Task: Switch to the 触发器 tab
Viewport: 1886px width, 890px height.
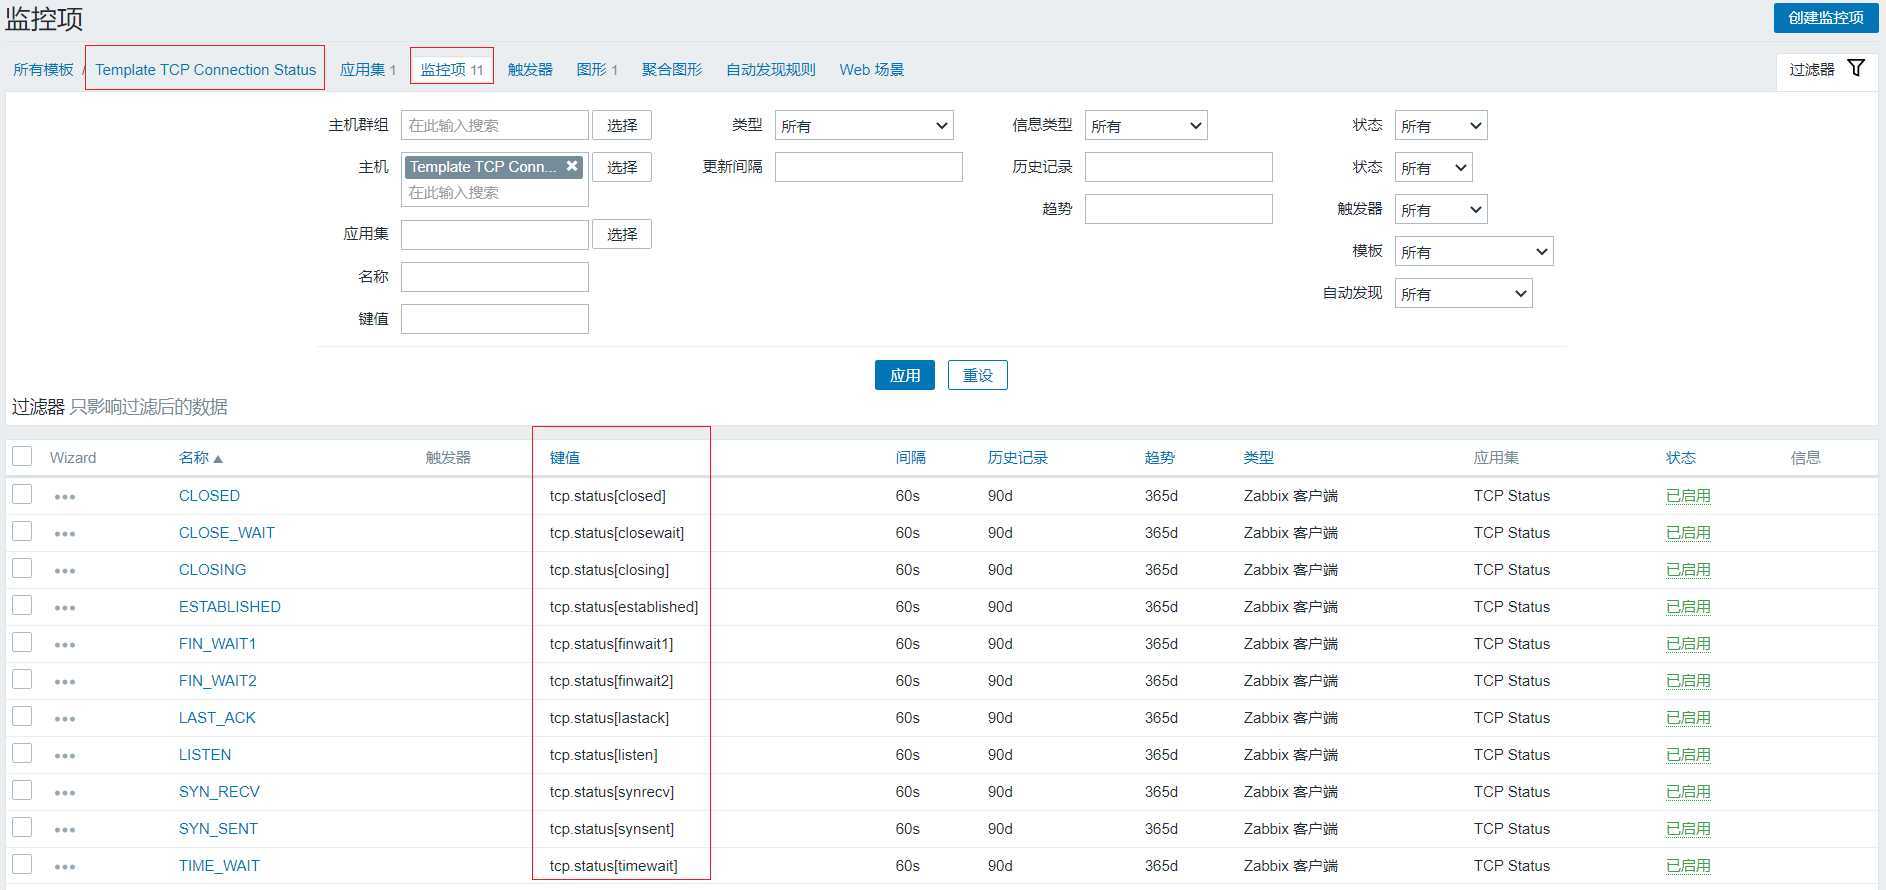Action: pyautogui.click(x=530, y=69)
